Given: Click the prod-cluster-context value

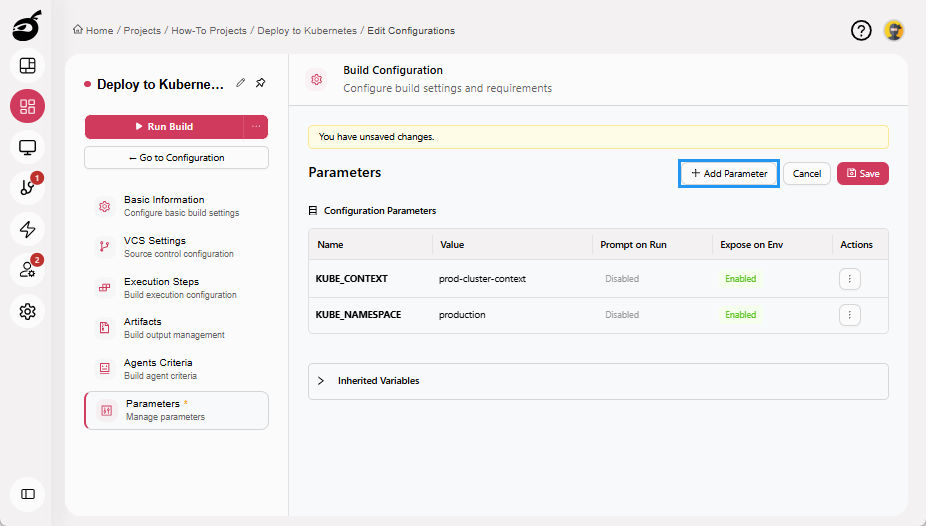Looking at the screenshot, I should [x=482, y=279].
